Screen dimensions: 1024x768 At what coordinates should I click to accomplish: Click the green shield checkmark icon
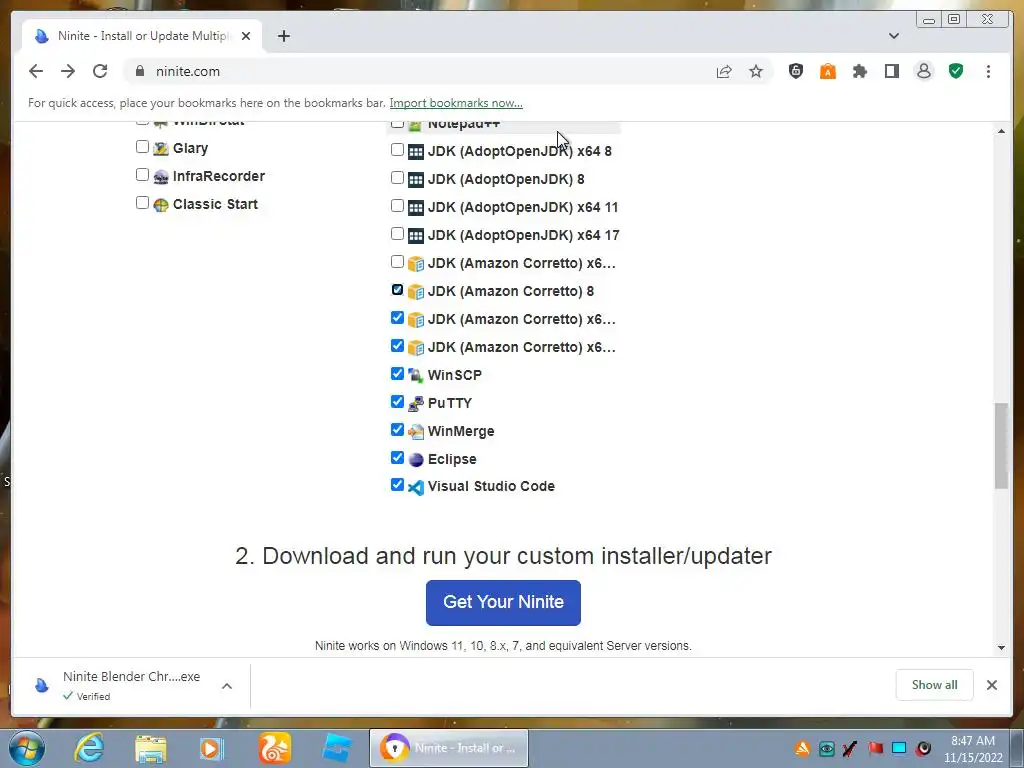click(955, 71)
